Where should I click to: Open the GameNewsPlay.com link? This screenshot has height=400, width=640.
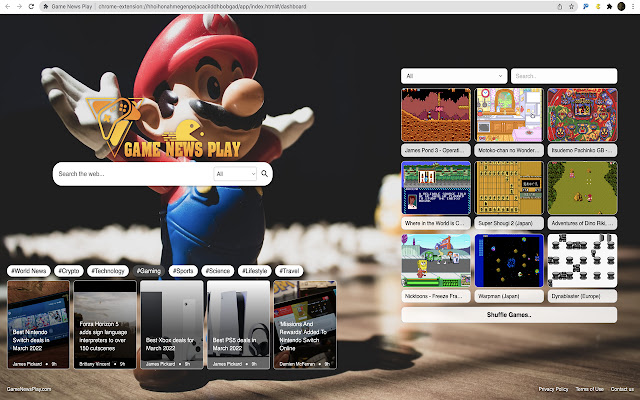29,389
